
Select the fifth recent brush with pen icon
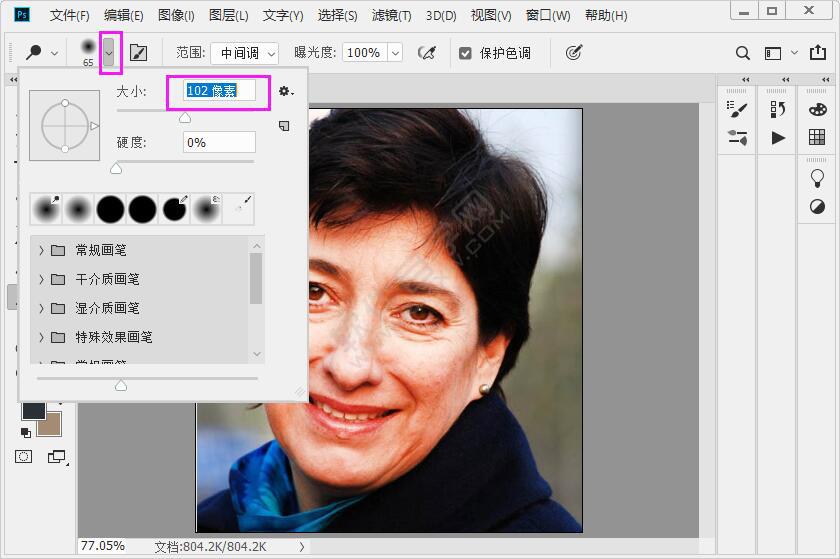(174, 208)
